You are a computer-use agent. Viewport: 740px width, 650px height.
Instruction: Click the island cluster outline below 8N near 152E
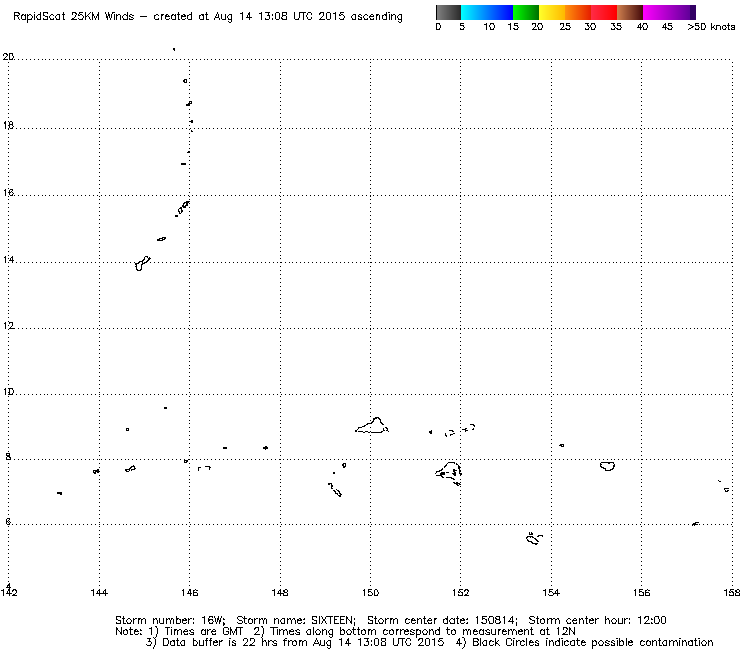[448, 473]
